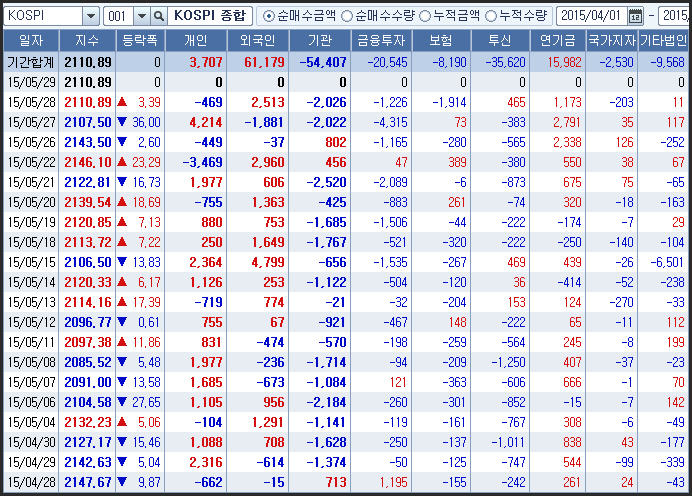Select the 15/05/14 date row

[346, 282]
